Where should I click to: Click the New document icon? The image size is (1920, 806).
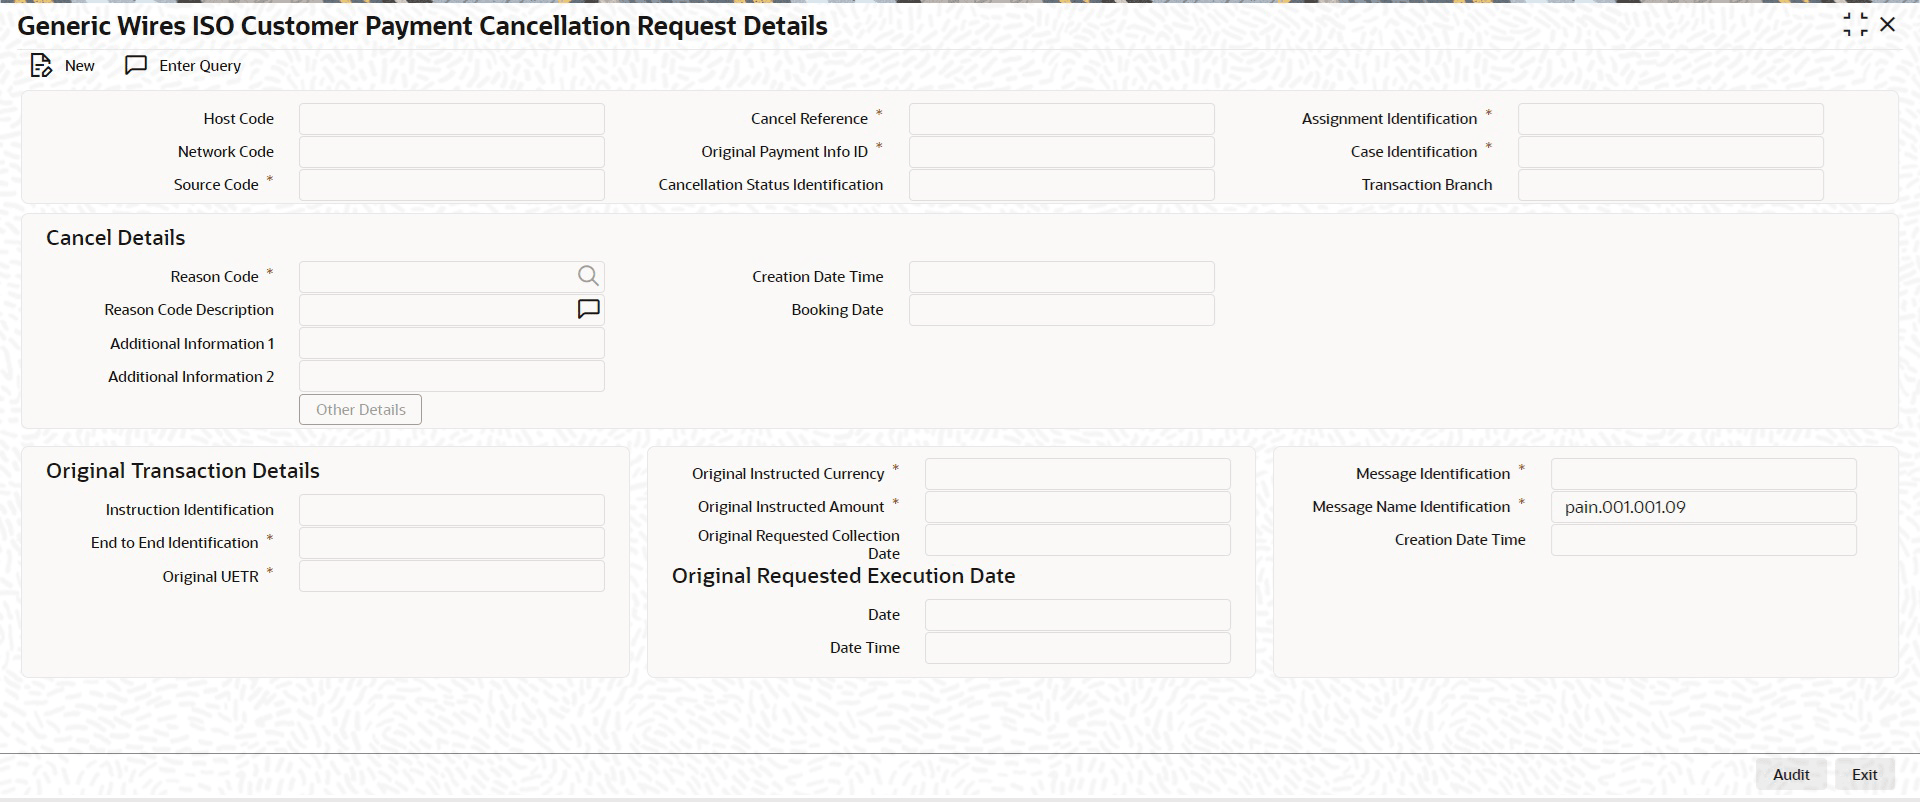coord(41,66)
